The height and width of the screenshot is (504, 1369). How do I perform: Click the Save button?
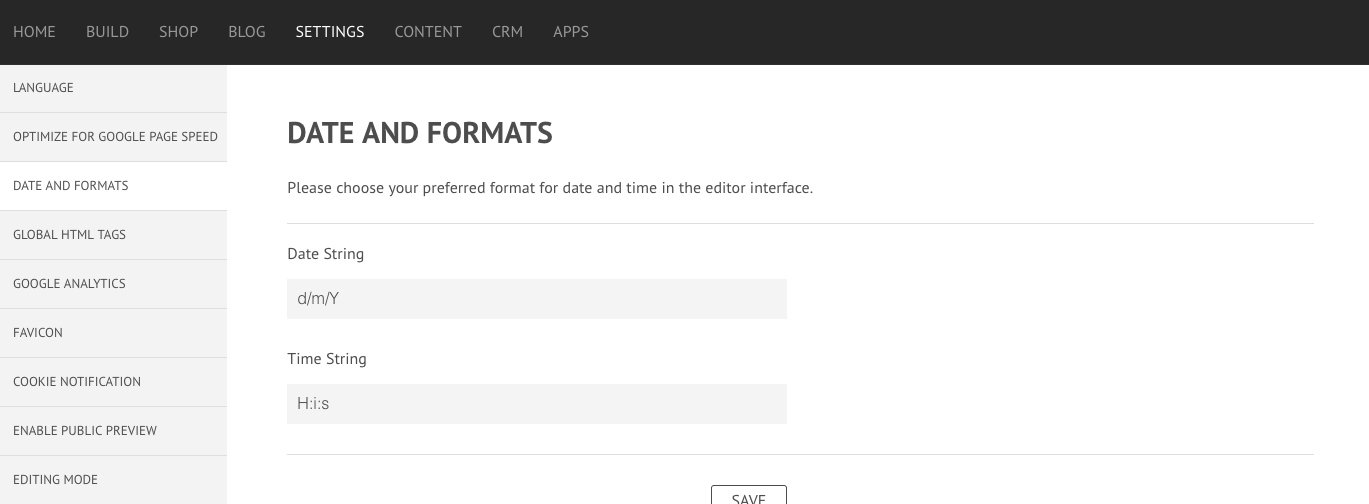(749, 496)
